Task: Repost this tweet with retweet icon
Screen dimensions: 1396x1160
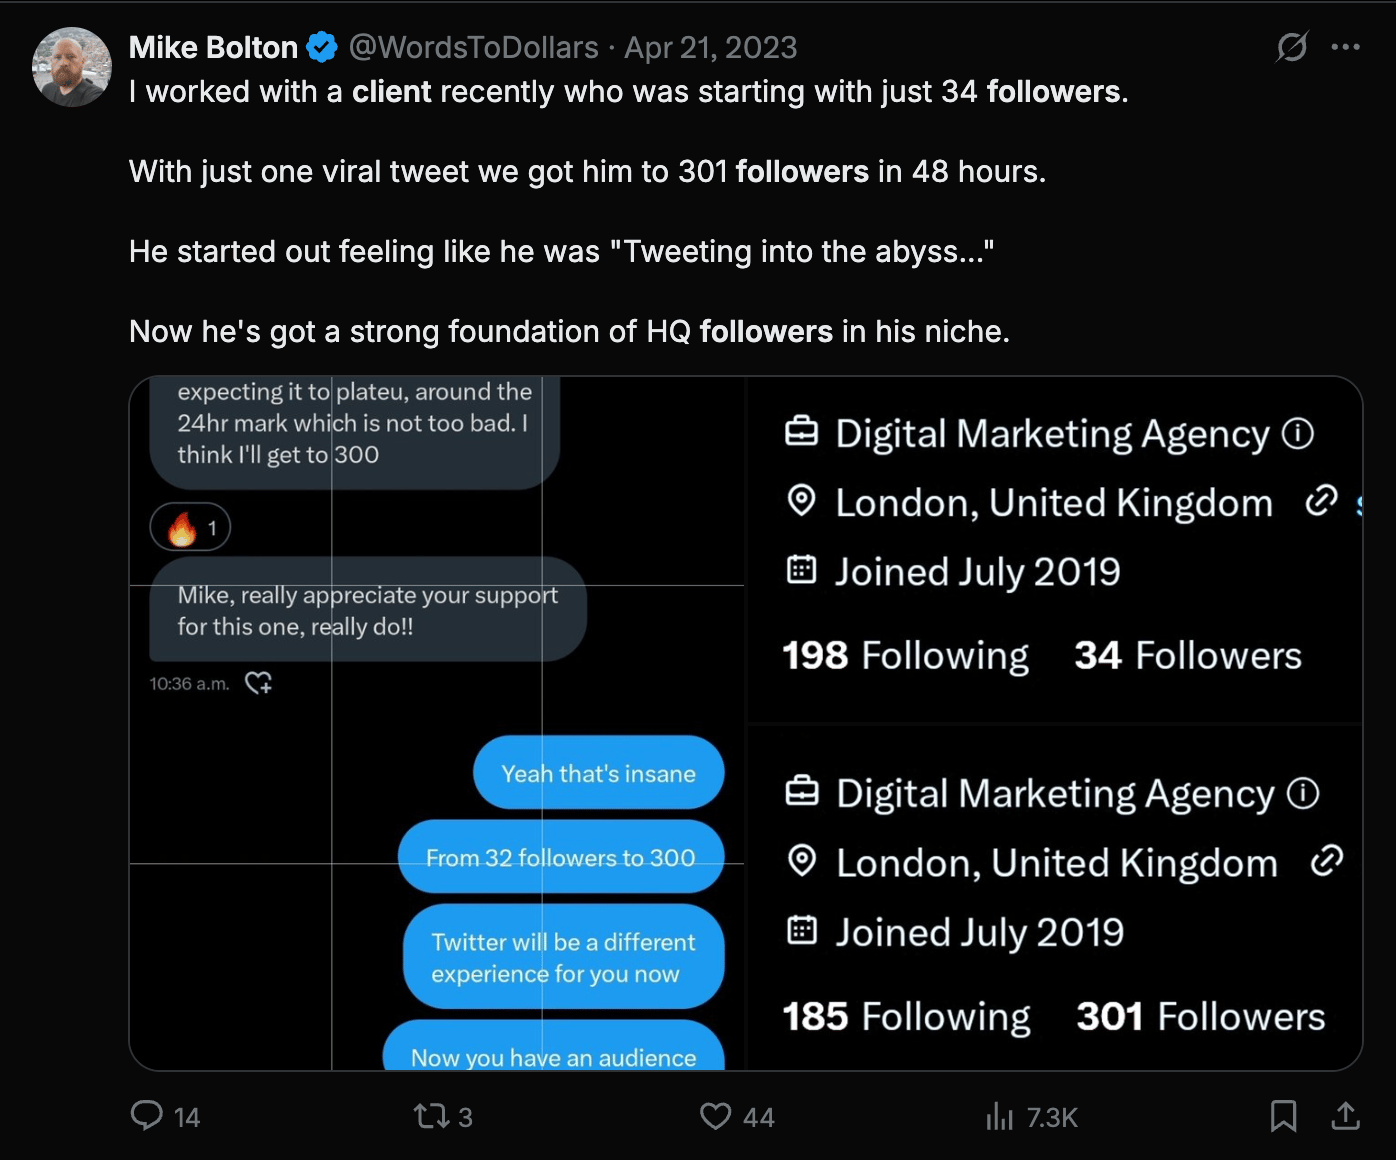Action: click(x=432, y=1115)
